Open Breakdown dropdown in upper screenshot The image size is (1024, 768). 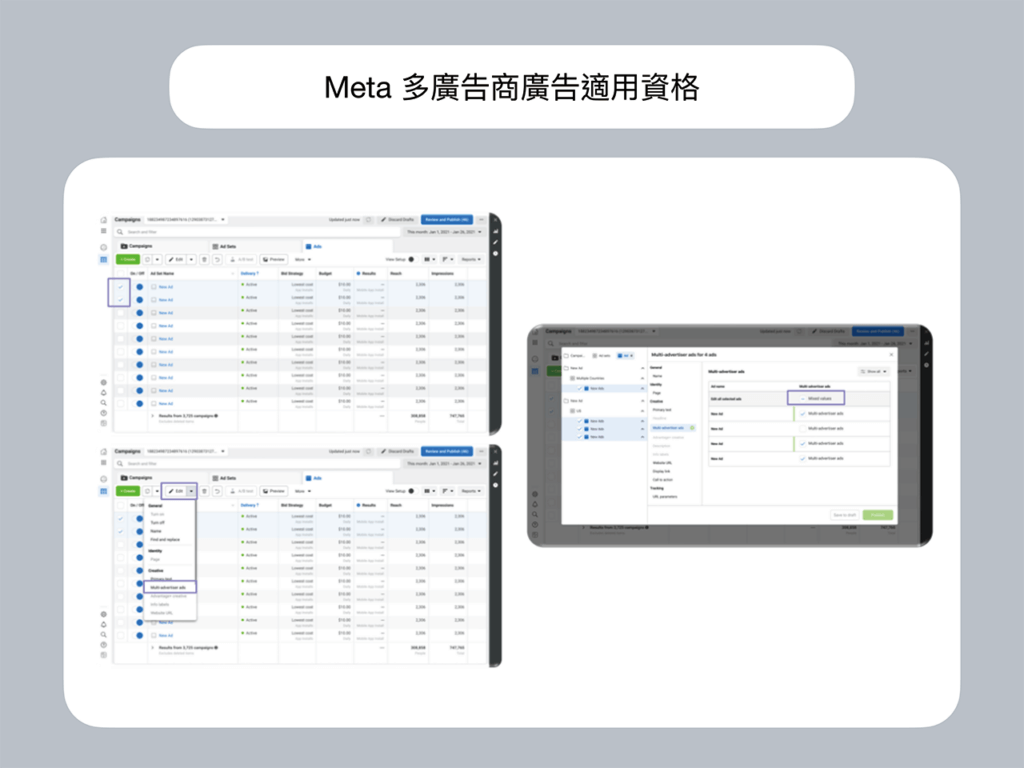click(x=447, y=259)
